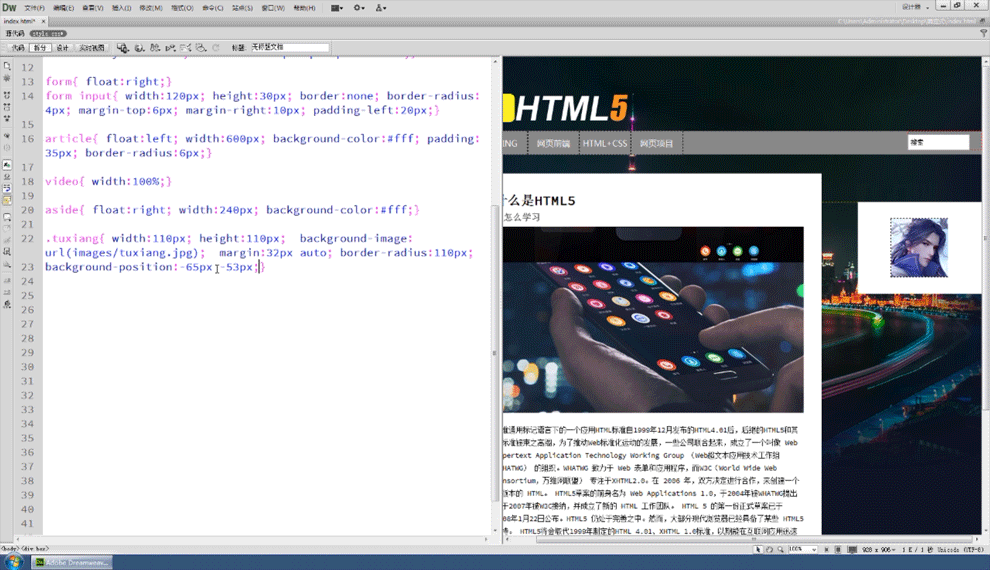The height and width of the screenshot is (570, 990).
Task: Click the expand all icon in coding toolbar
Action: (7, 119)
